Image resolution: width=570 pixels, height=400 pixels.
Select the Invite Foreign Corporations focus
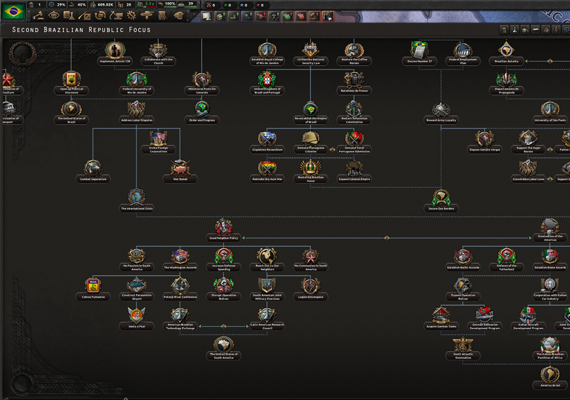point(158,142)
